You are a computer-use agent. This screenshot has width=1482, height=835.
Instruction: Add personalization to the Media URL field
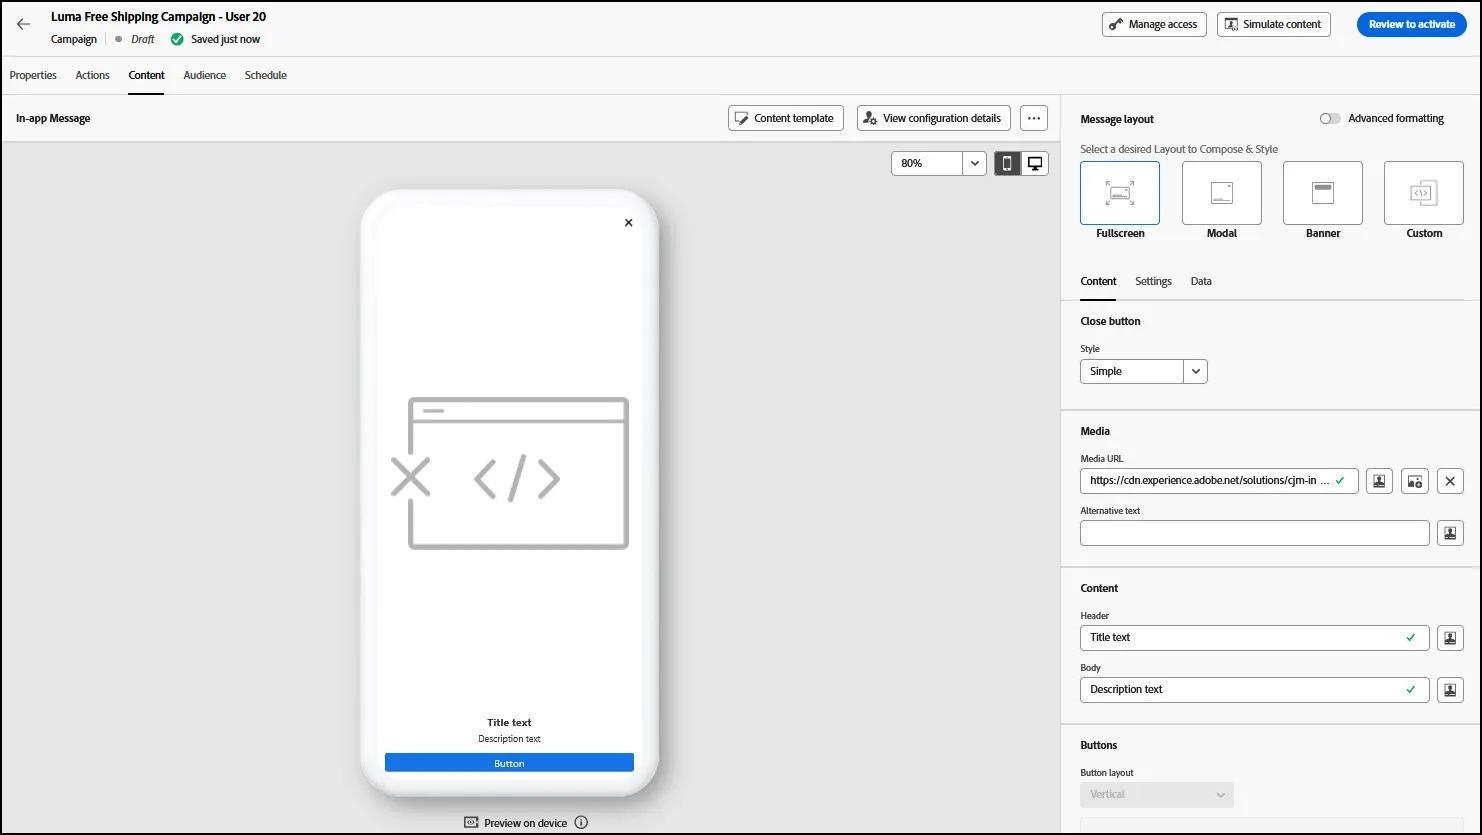(x=1379, y=481)
